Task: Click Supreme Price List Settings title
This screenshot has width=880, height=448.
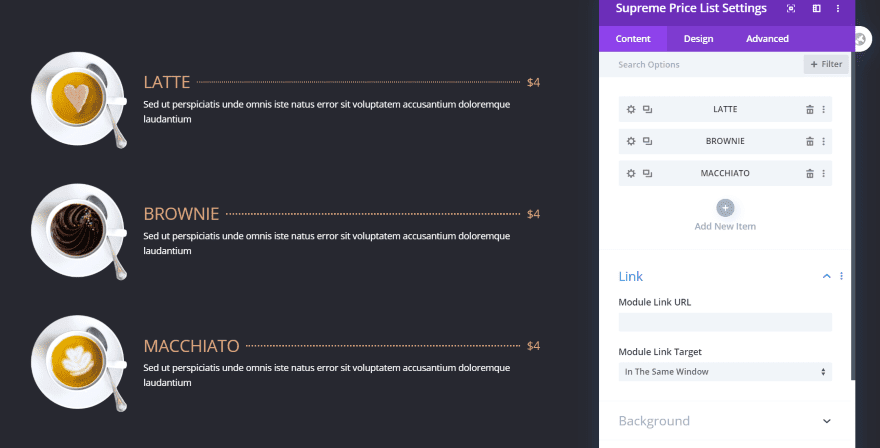Action: pyautogui.click(x=691, y=8)
